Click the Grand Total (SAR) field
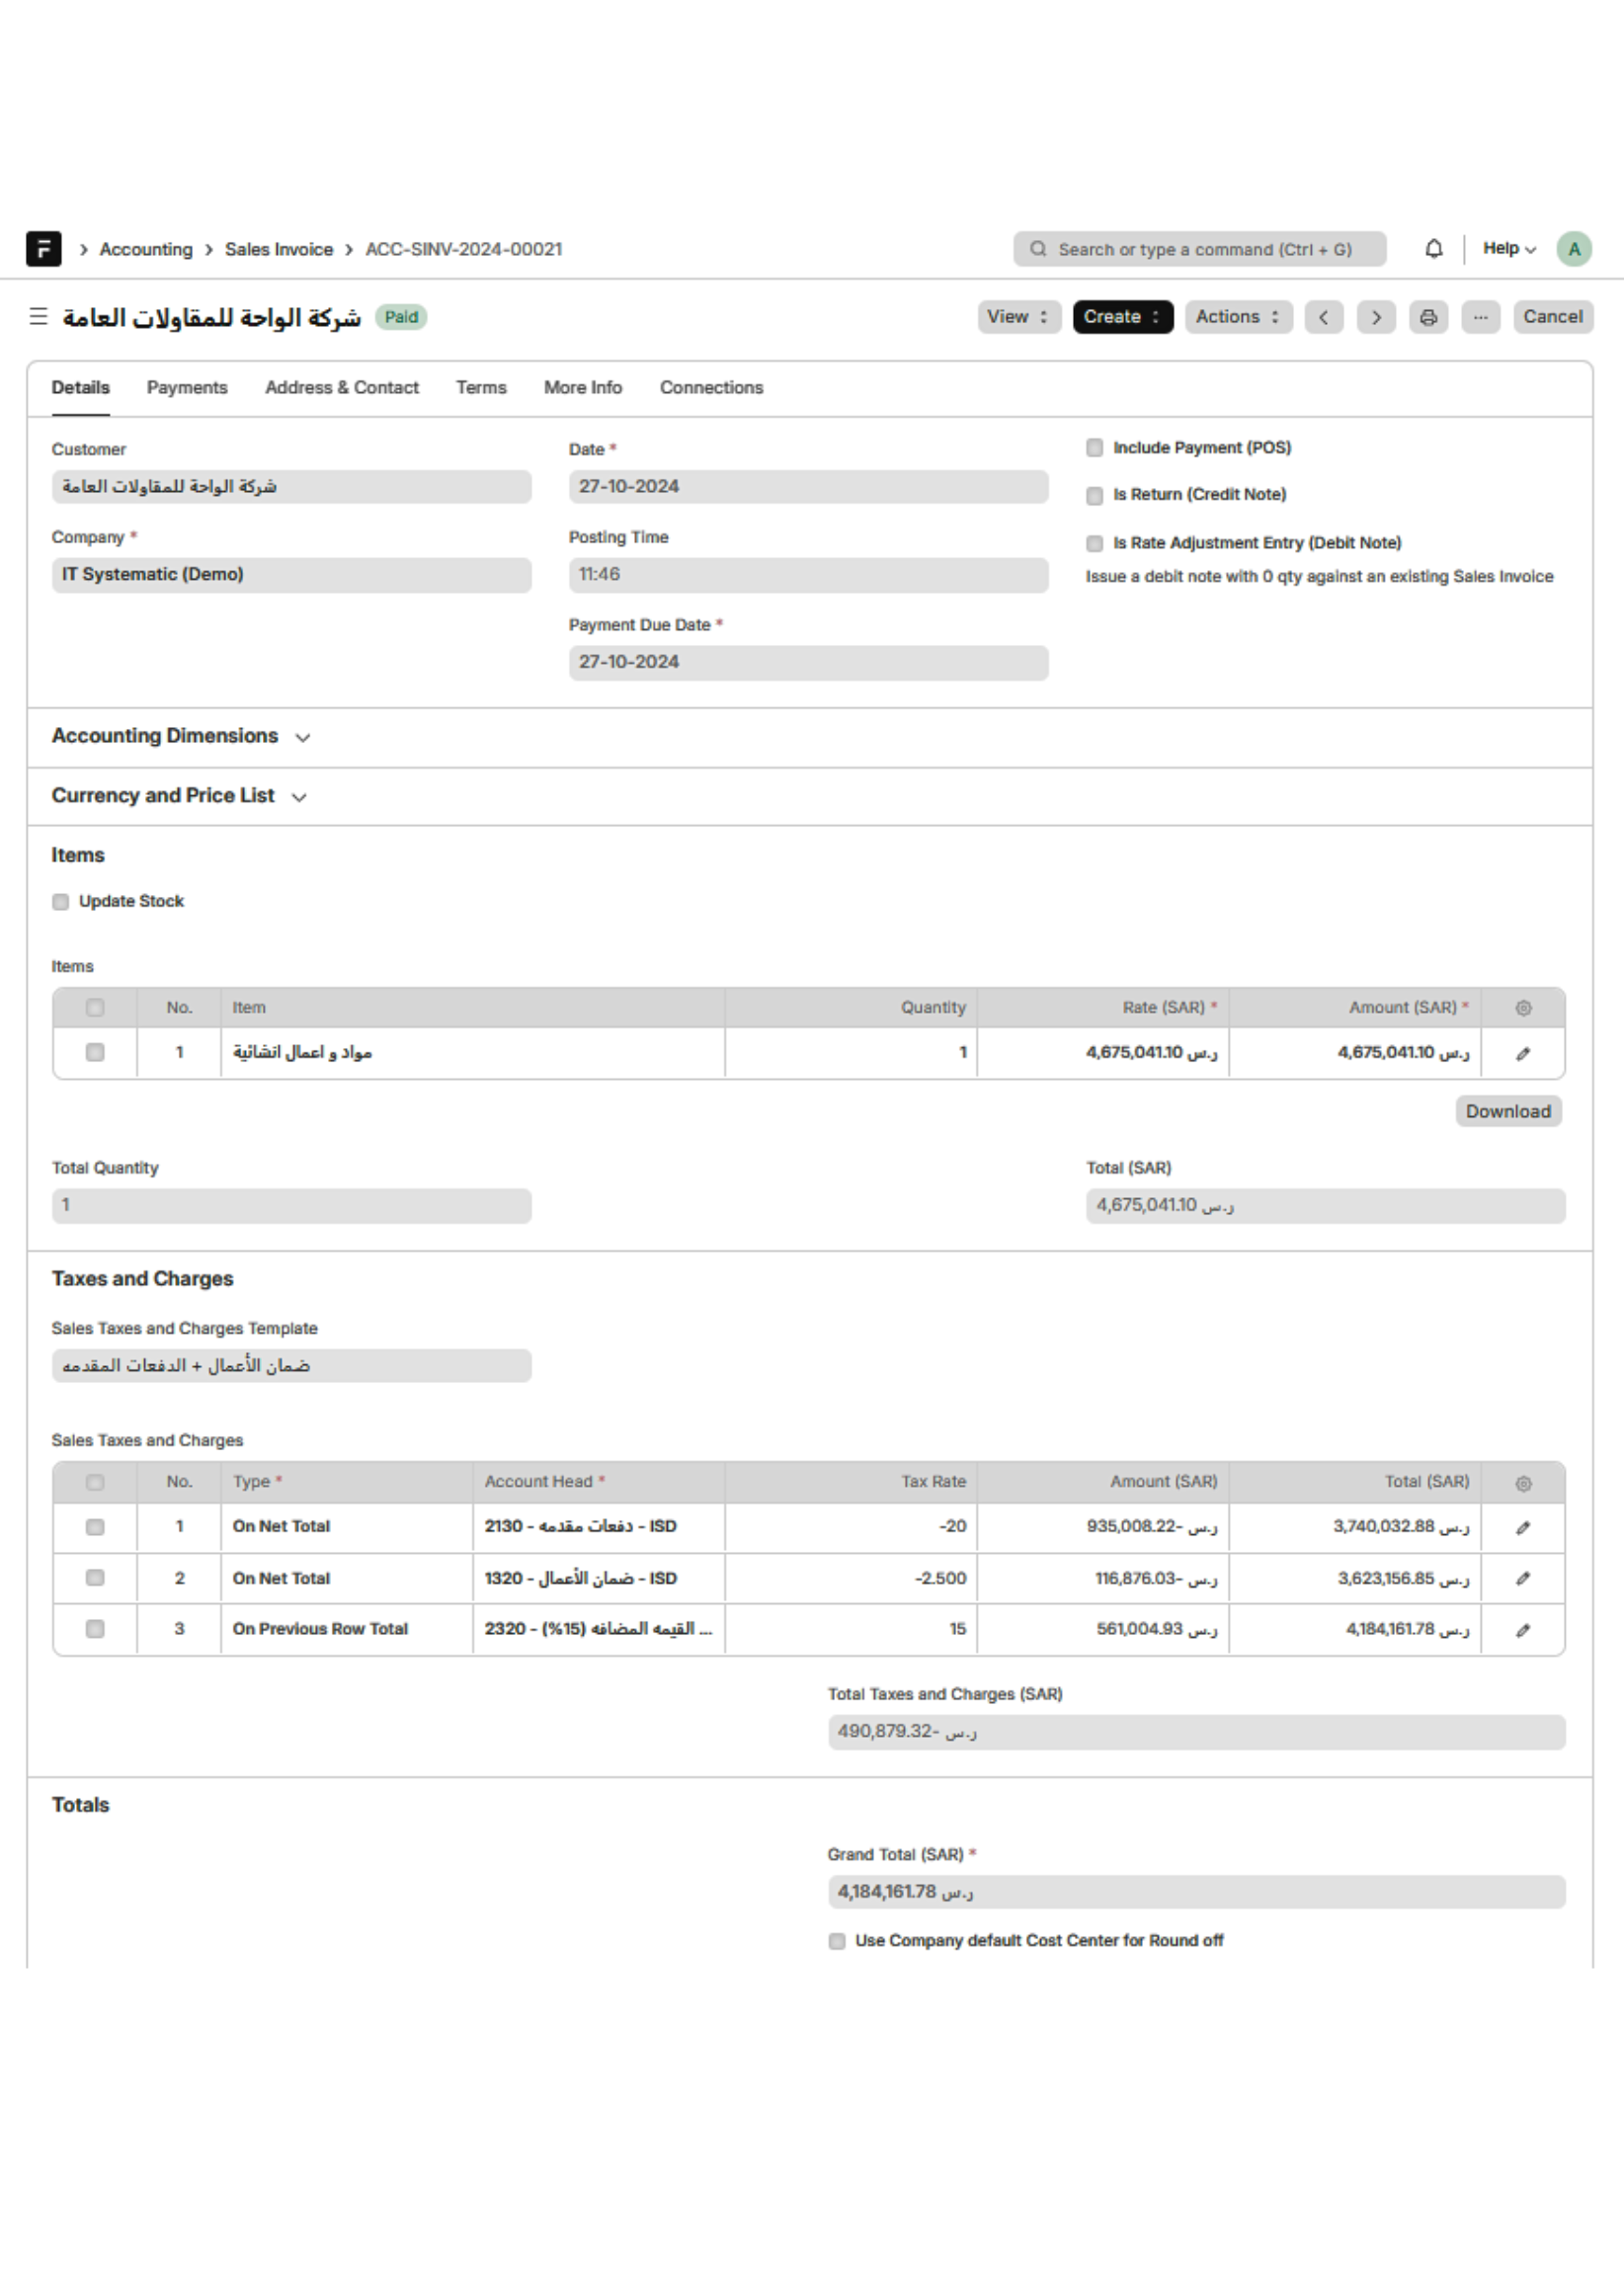Screen dimensions: 1624x2278 [1196, 1892]
